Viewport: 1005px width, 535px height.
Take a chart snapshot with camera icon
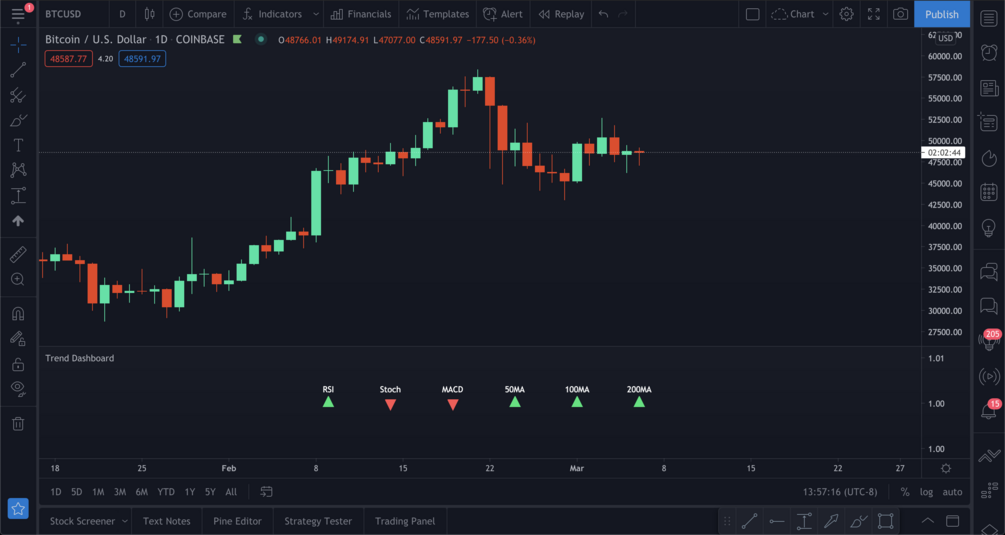tap(901, 14)
